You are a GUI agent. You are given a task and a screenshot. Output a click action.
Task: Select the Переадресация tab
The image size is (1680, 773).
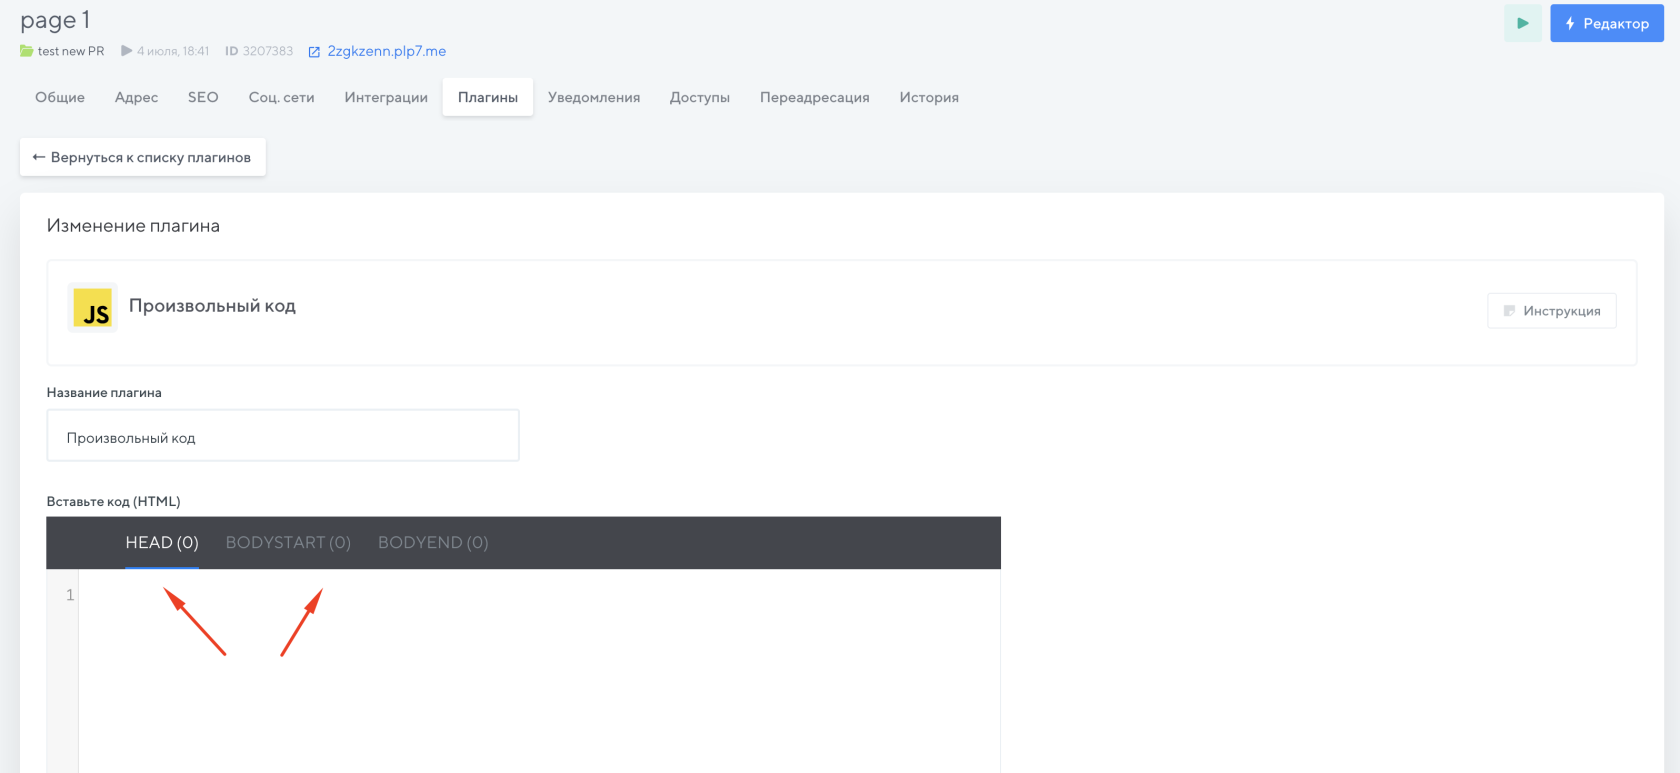[x=814, y=97]
